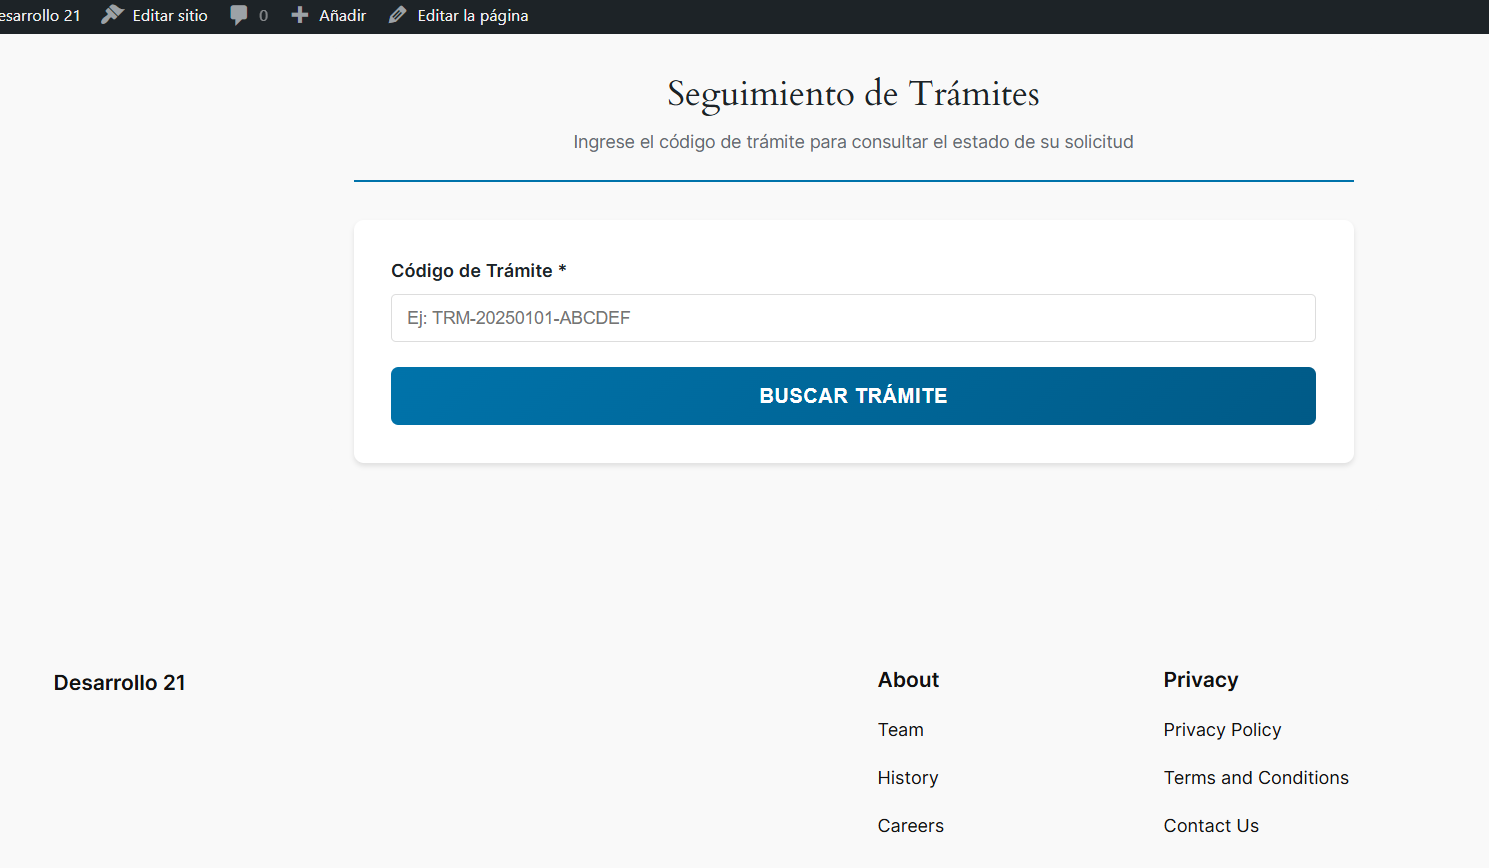
Task: Click the Editar sitio brush icon
Action: 112,15
